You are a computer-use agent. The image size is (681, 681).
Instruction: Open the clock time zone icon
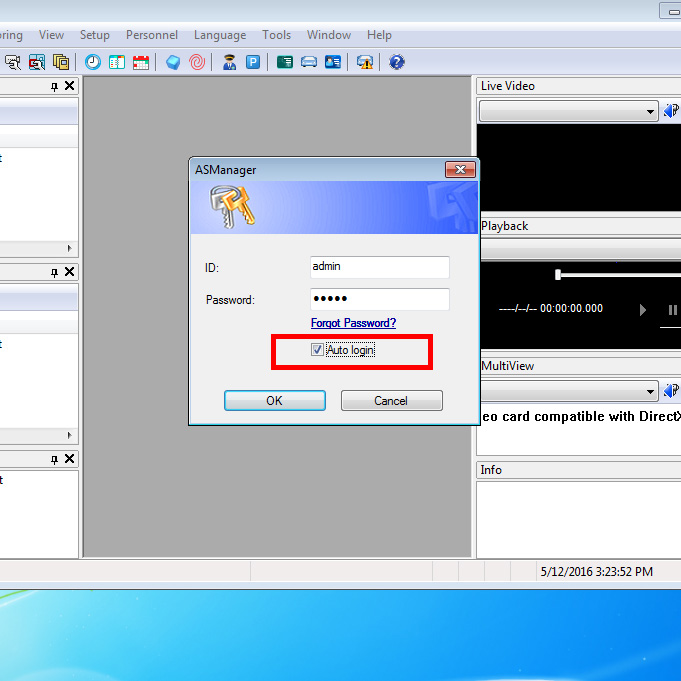coord(93,62)
